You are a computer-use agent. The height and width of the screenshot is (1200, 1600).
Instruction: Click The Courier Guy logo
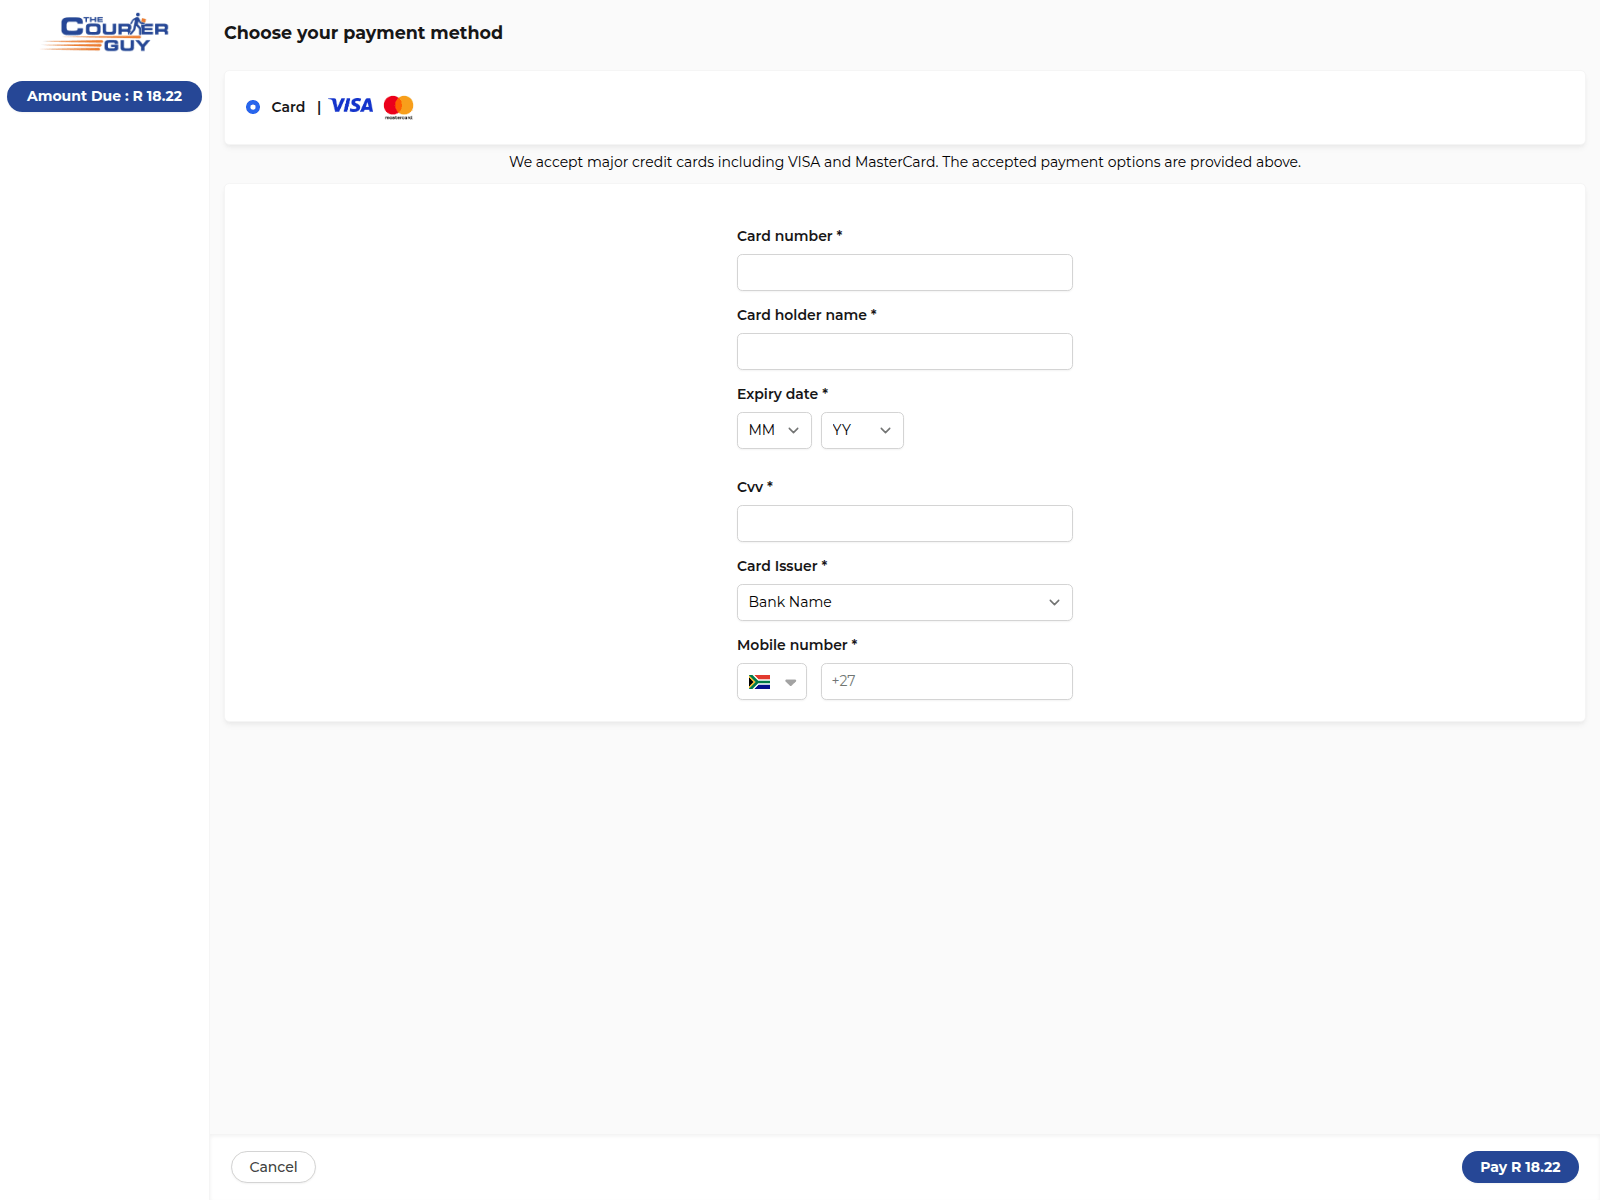coord(106,33)
